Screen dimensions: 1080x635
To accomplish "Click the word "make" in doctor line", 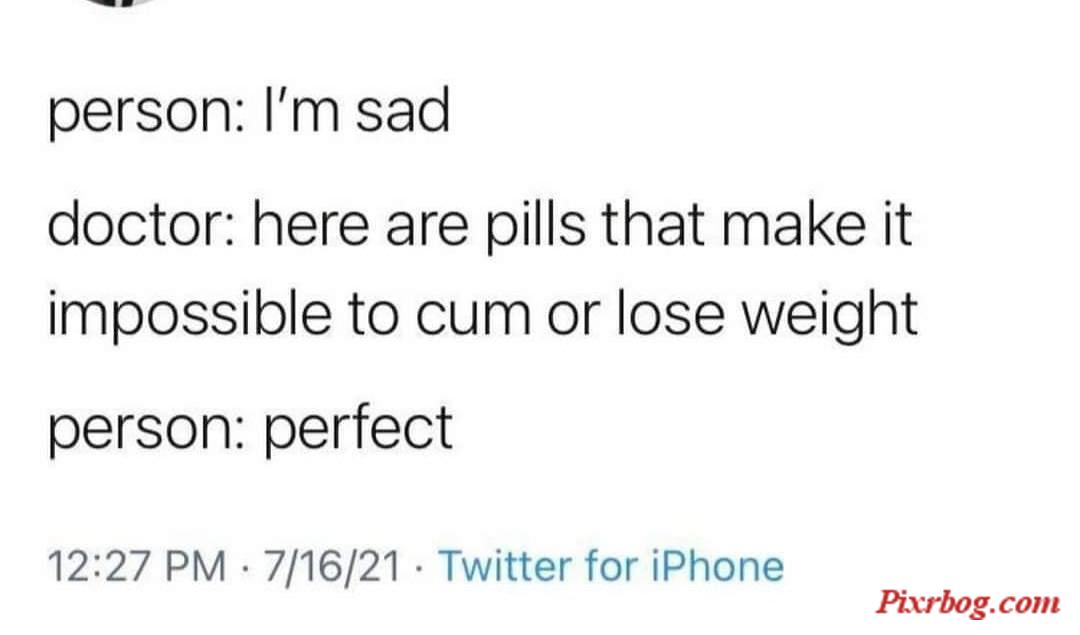I will coord(793,225).
